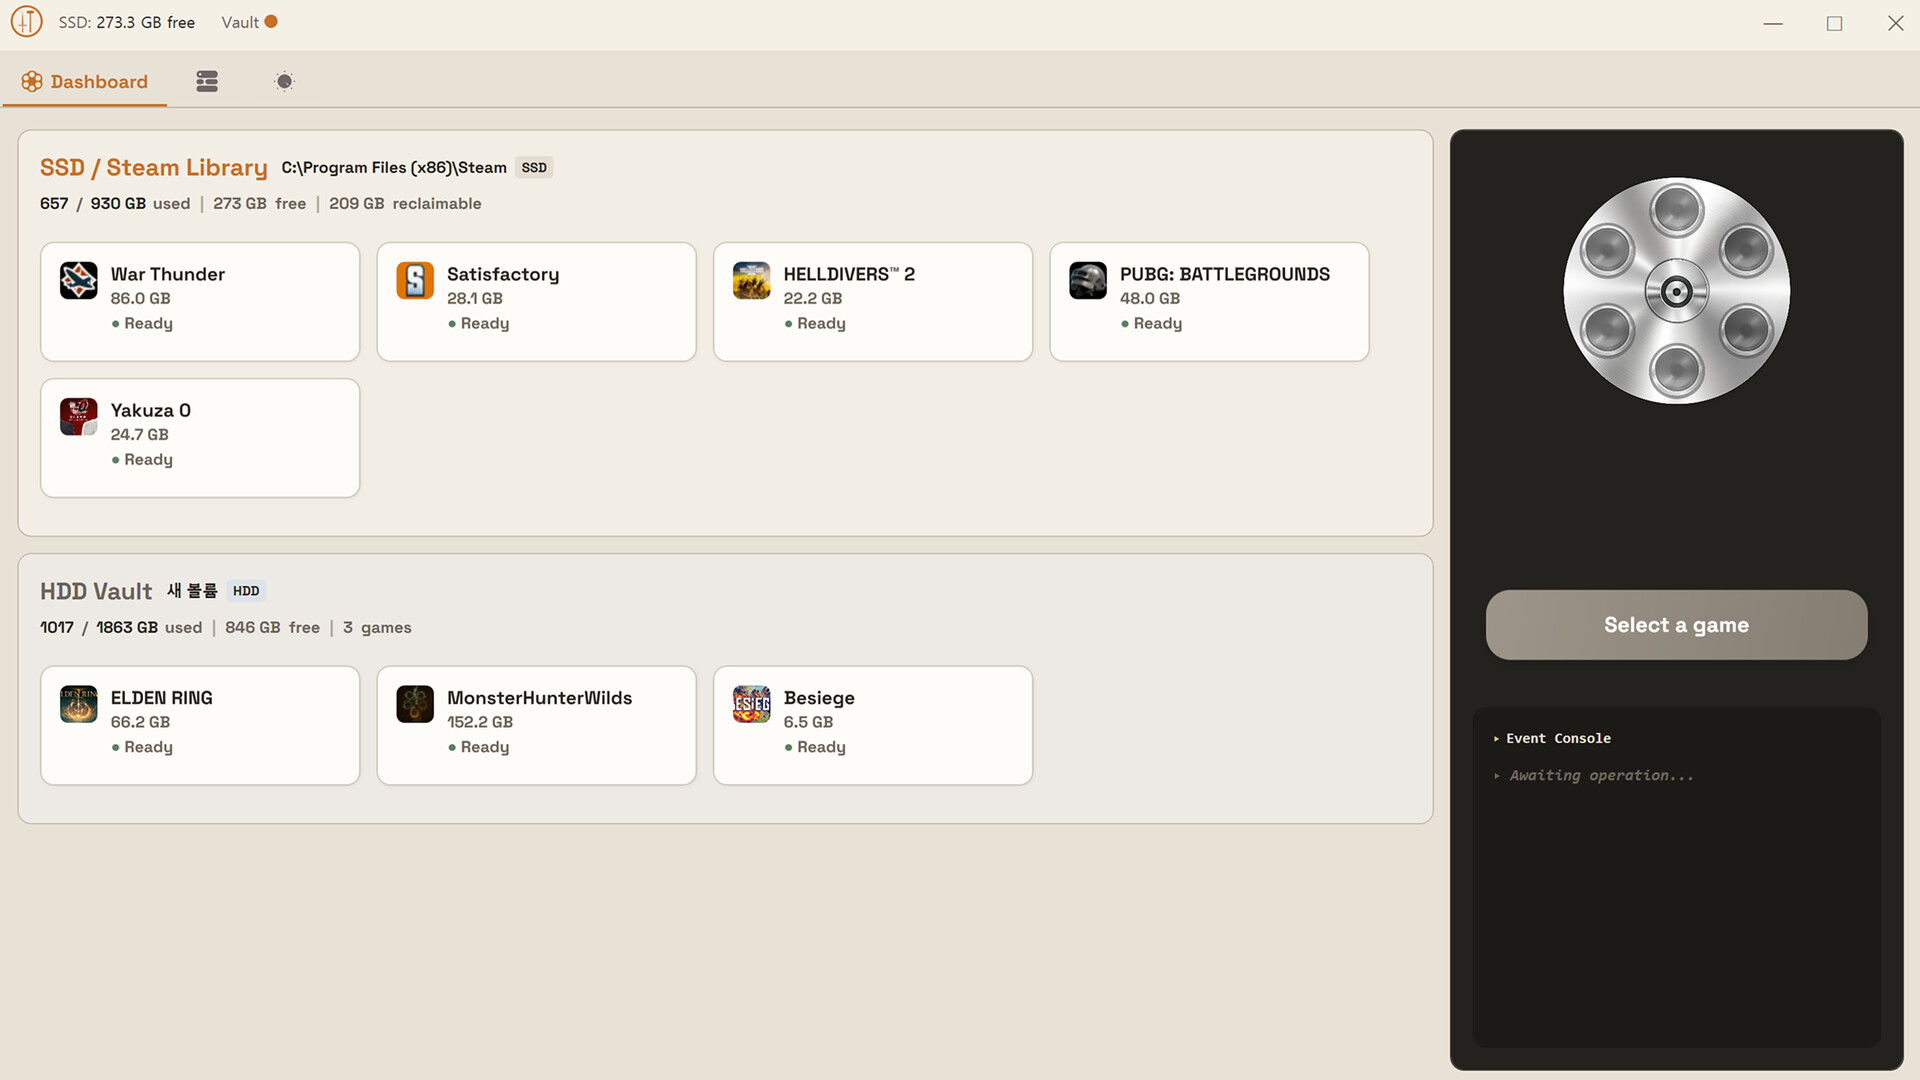Click the War Thunder game icon
The width and height of the screenshot is (1920, 1080).
pos(78,281)
